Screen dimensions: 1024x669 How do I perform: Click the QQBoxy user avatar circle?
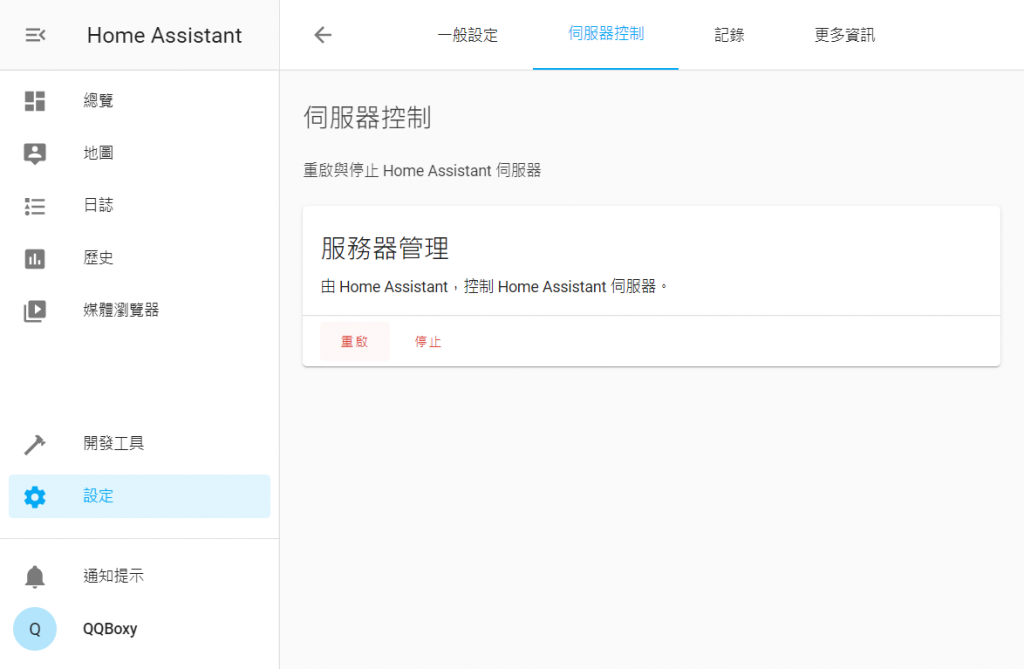(x=35, y=629)
